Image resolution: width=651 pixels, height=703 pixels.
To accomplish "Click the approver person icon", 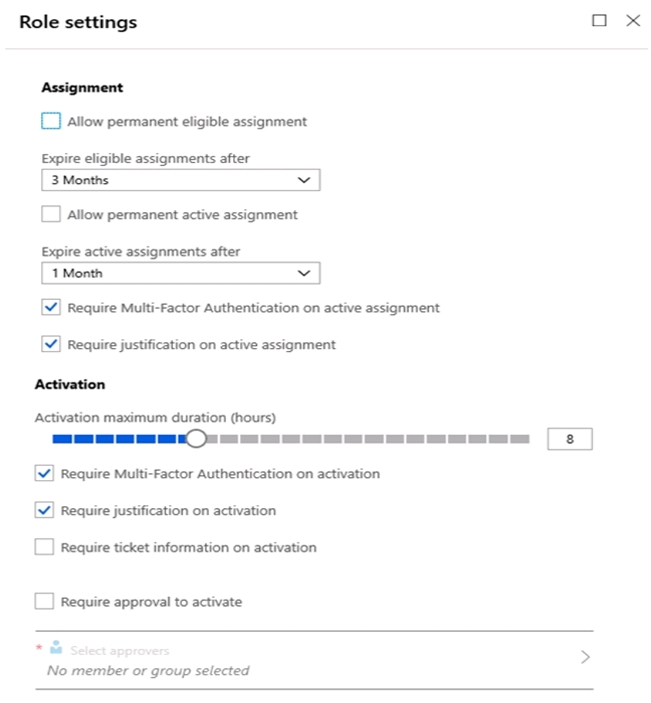I will coord(56,647).
